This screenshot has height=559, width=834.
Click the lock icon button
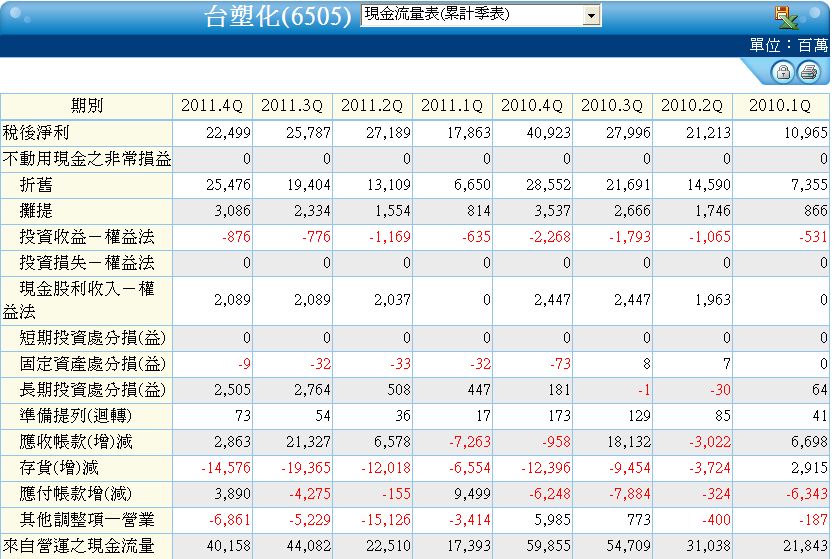click(x=783, y=72)
